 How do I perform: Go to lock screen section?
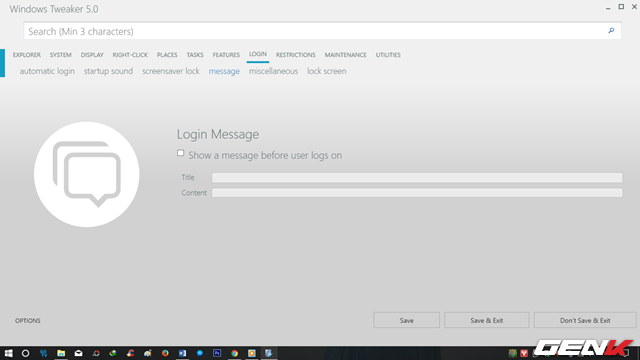tap(327, 71)
